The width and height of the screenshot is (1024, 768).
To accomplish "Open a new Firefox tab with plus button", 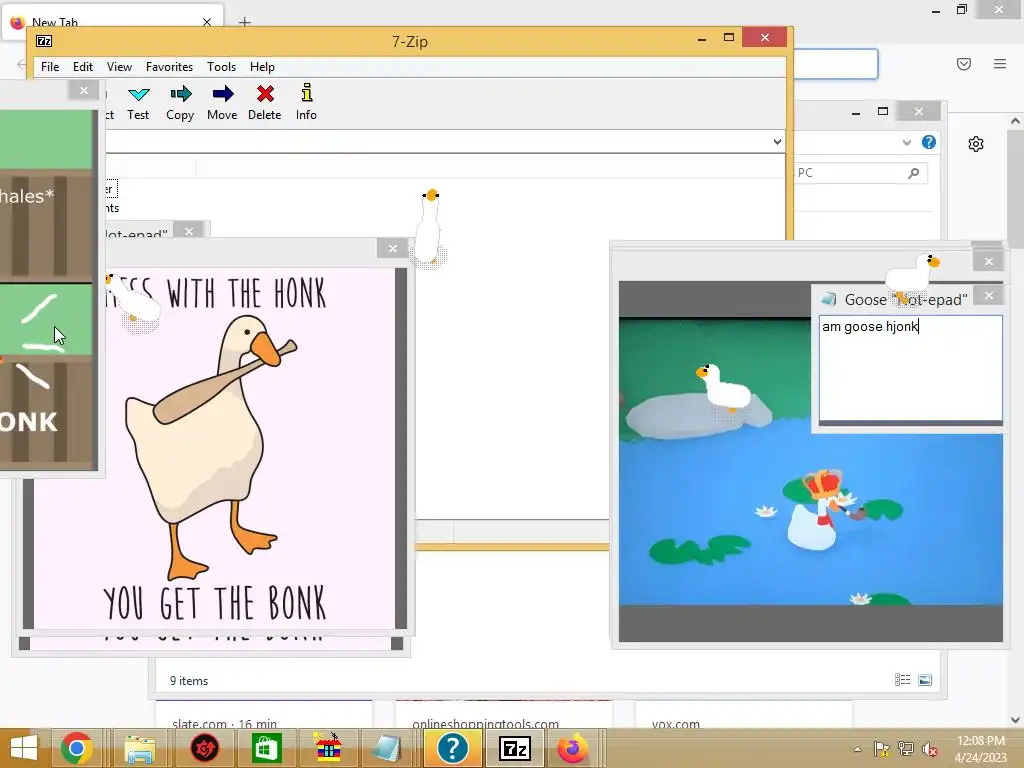I will [244, 22].
